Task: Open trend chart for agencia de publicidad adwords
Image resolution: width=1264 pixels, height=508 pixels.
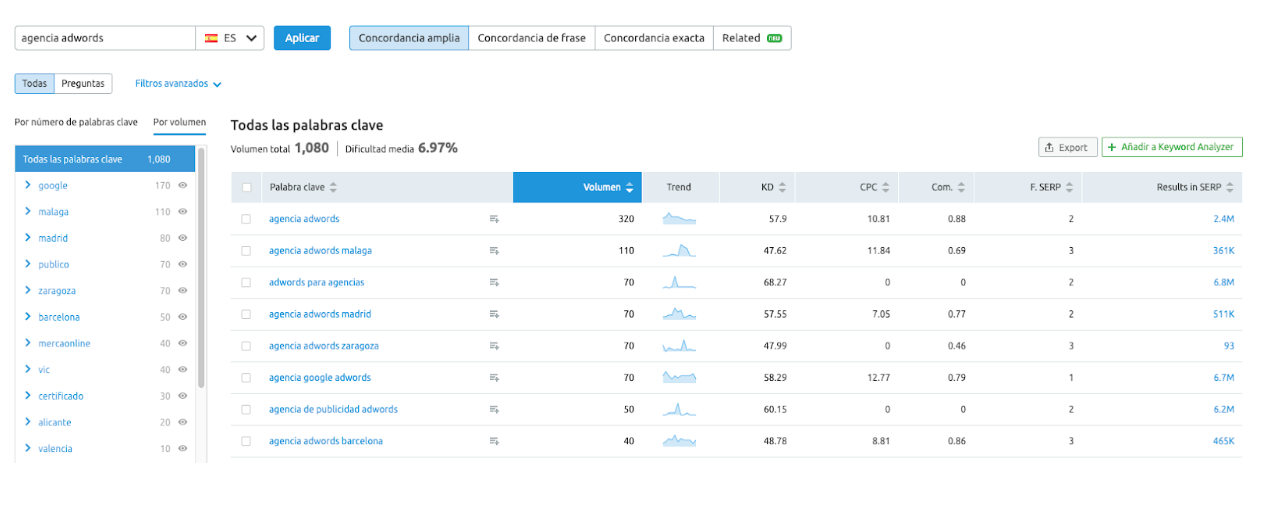Action: click(679, 409)
